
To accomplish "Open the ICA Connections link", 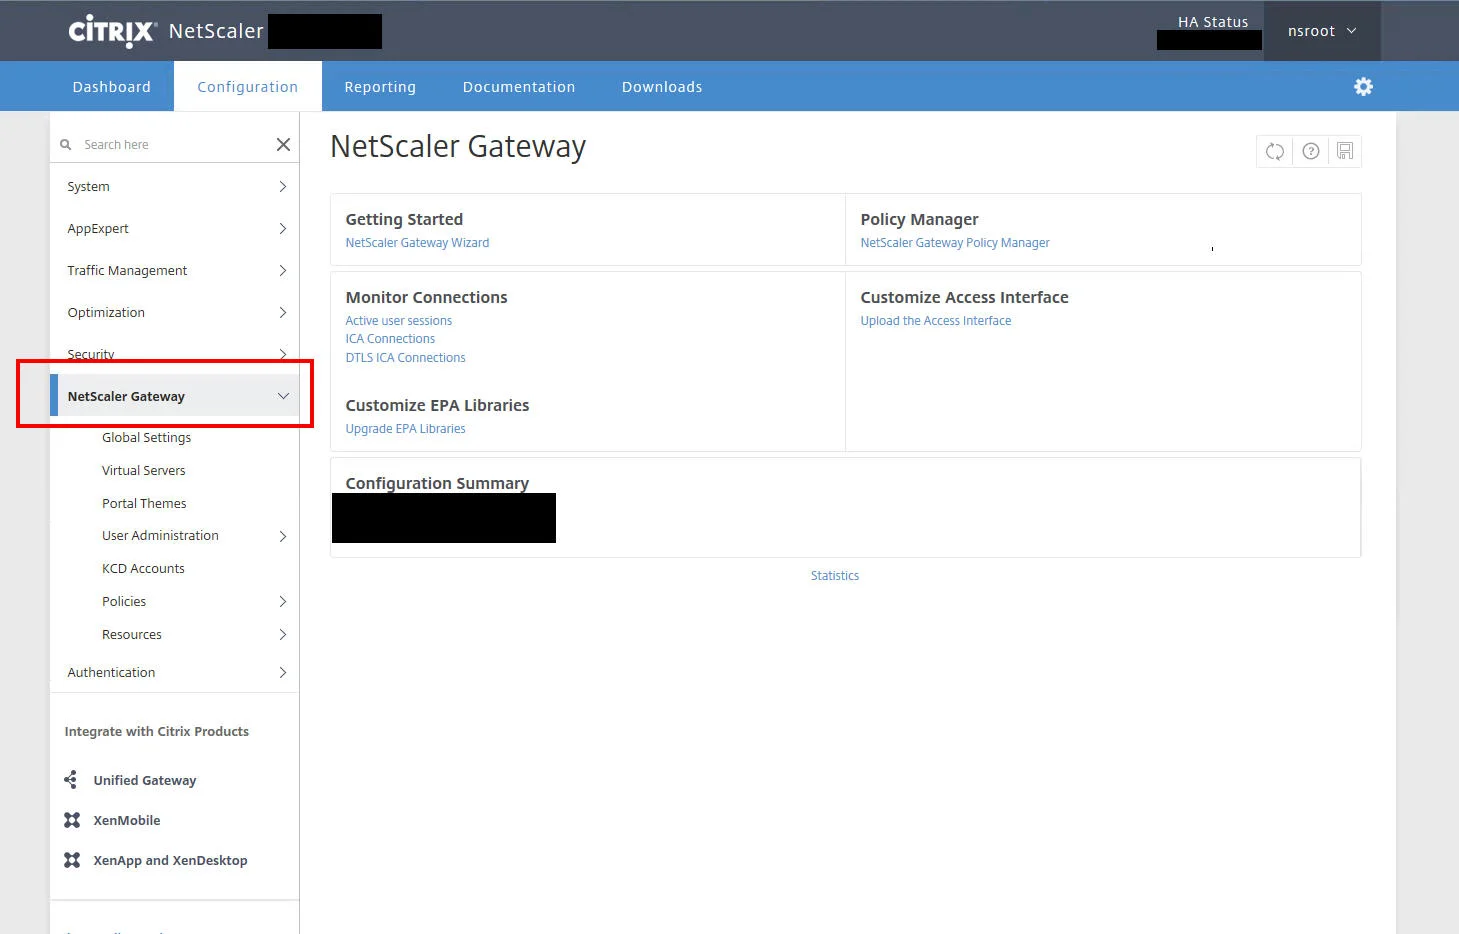I will point(390,339).
